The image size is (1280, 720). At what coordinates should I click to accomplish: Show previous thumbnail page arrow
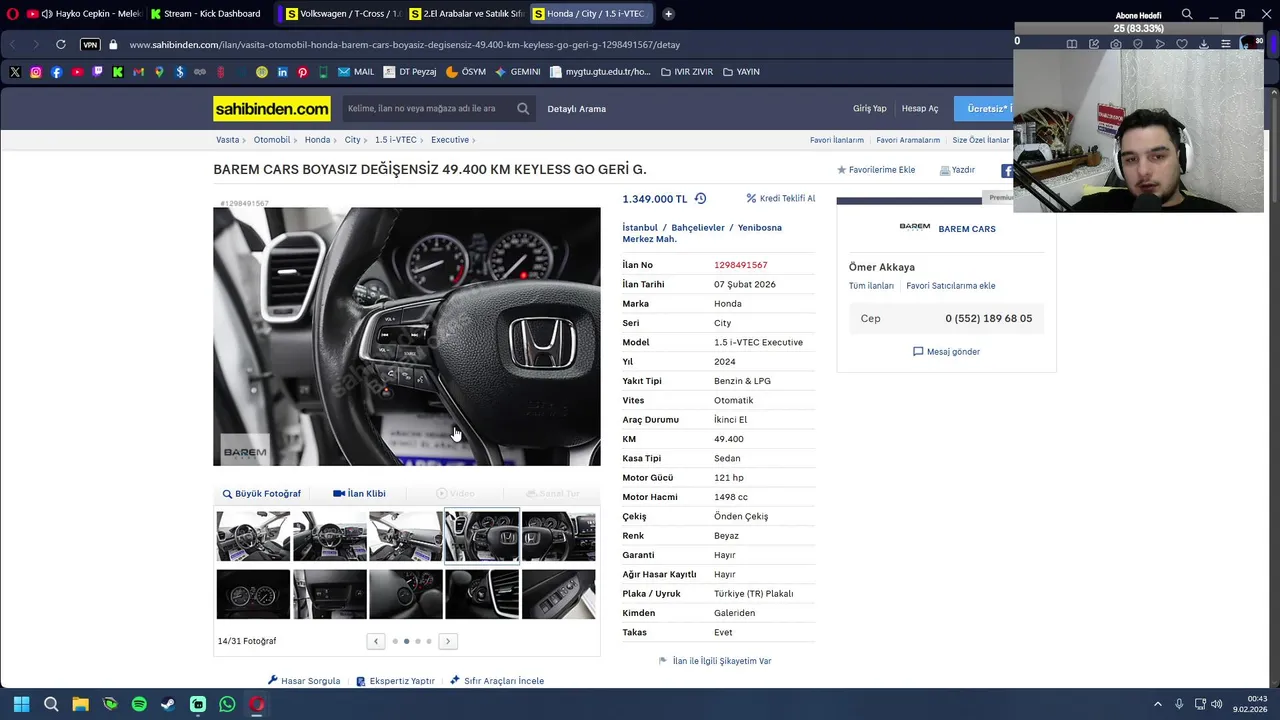pos(376,641)
